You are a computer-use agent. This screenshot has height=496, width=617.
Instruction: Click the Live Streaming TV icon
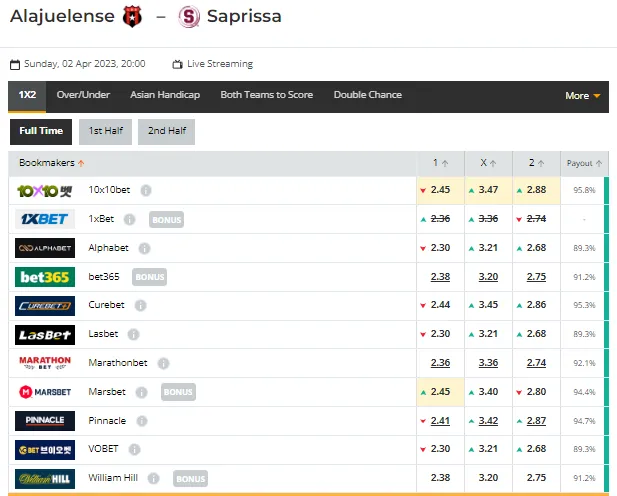pyautogui.click(x=177, y=64)
